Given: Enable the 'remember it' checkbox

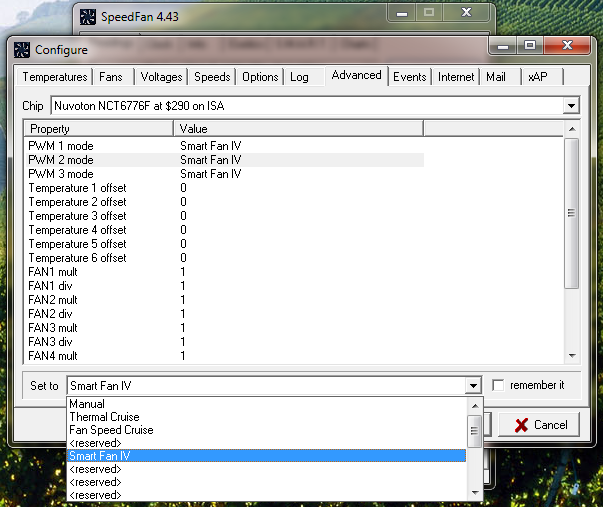Looking at the screenshot, I should (498, 385).
